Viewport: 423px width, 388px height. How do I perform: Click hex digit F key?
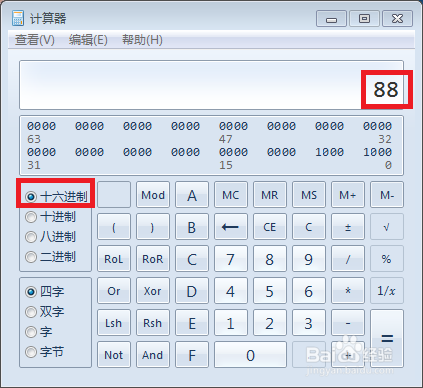(x=192, y=355)
